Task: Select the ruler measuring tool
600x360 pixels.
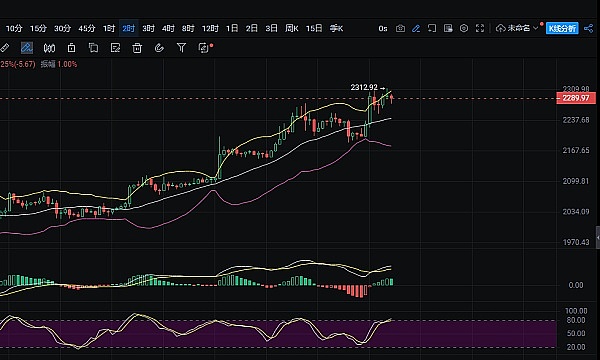Action: pyautogui.click(x=4, y=48)
